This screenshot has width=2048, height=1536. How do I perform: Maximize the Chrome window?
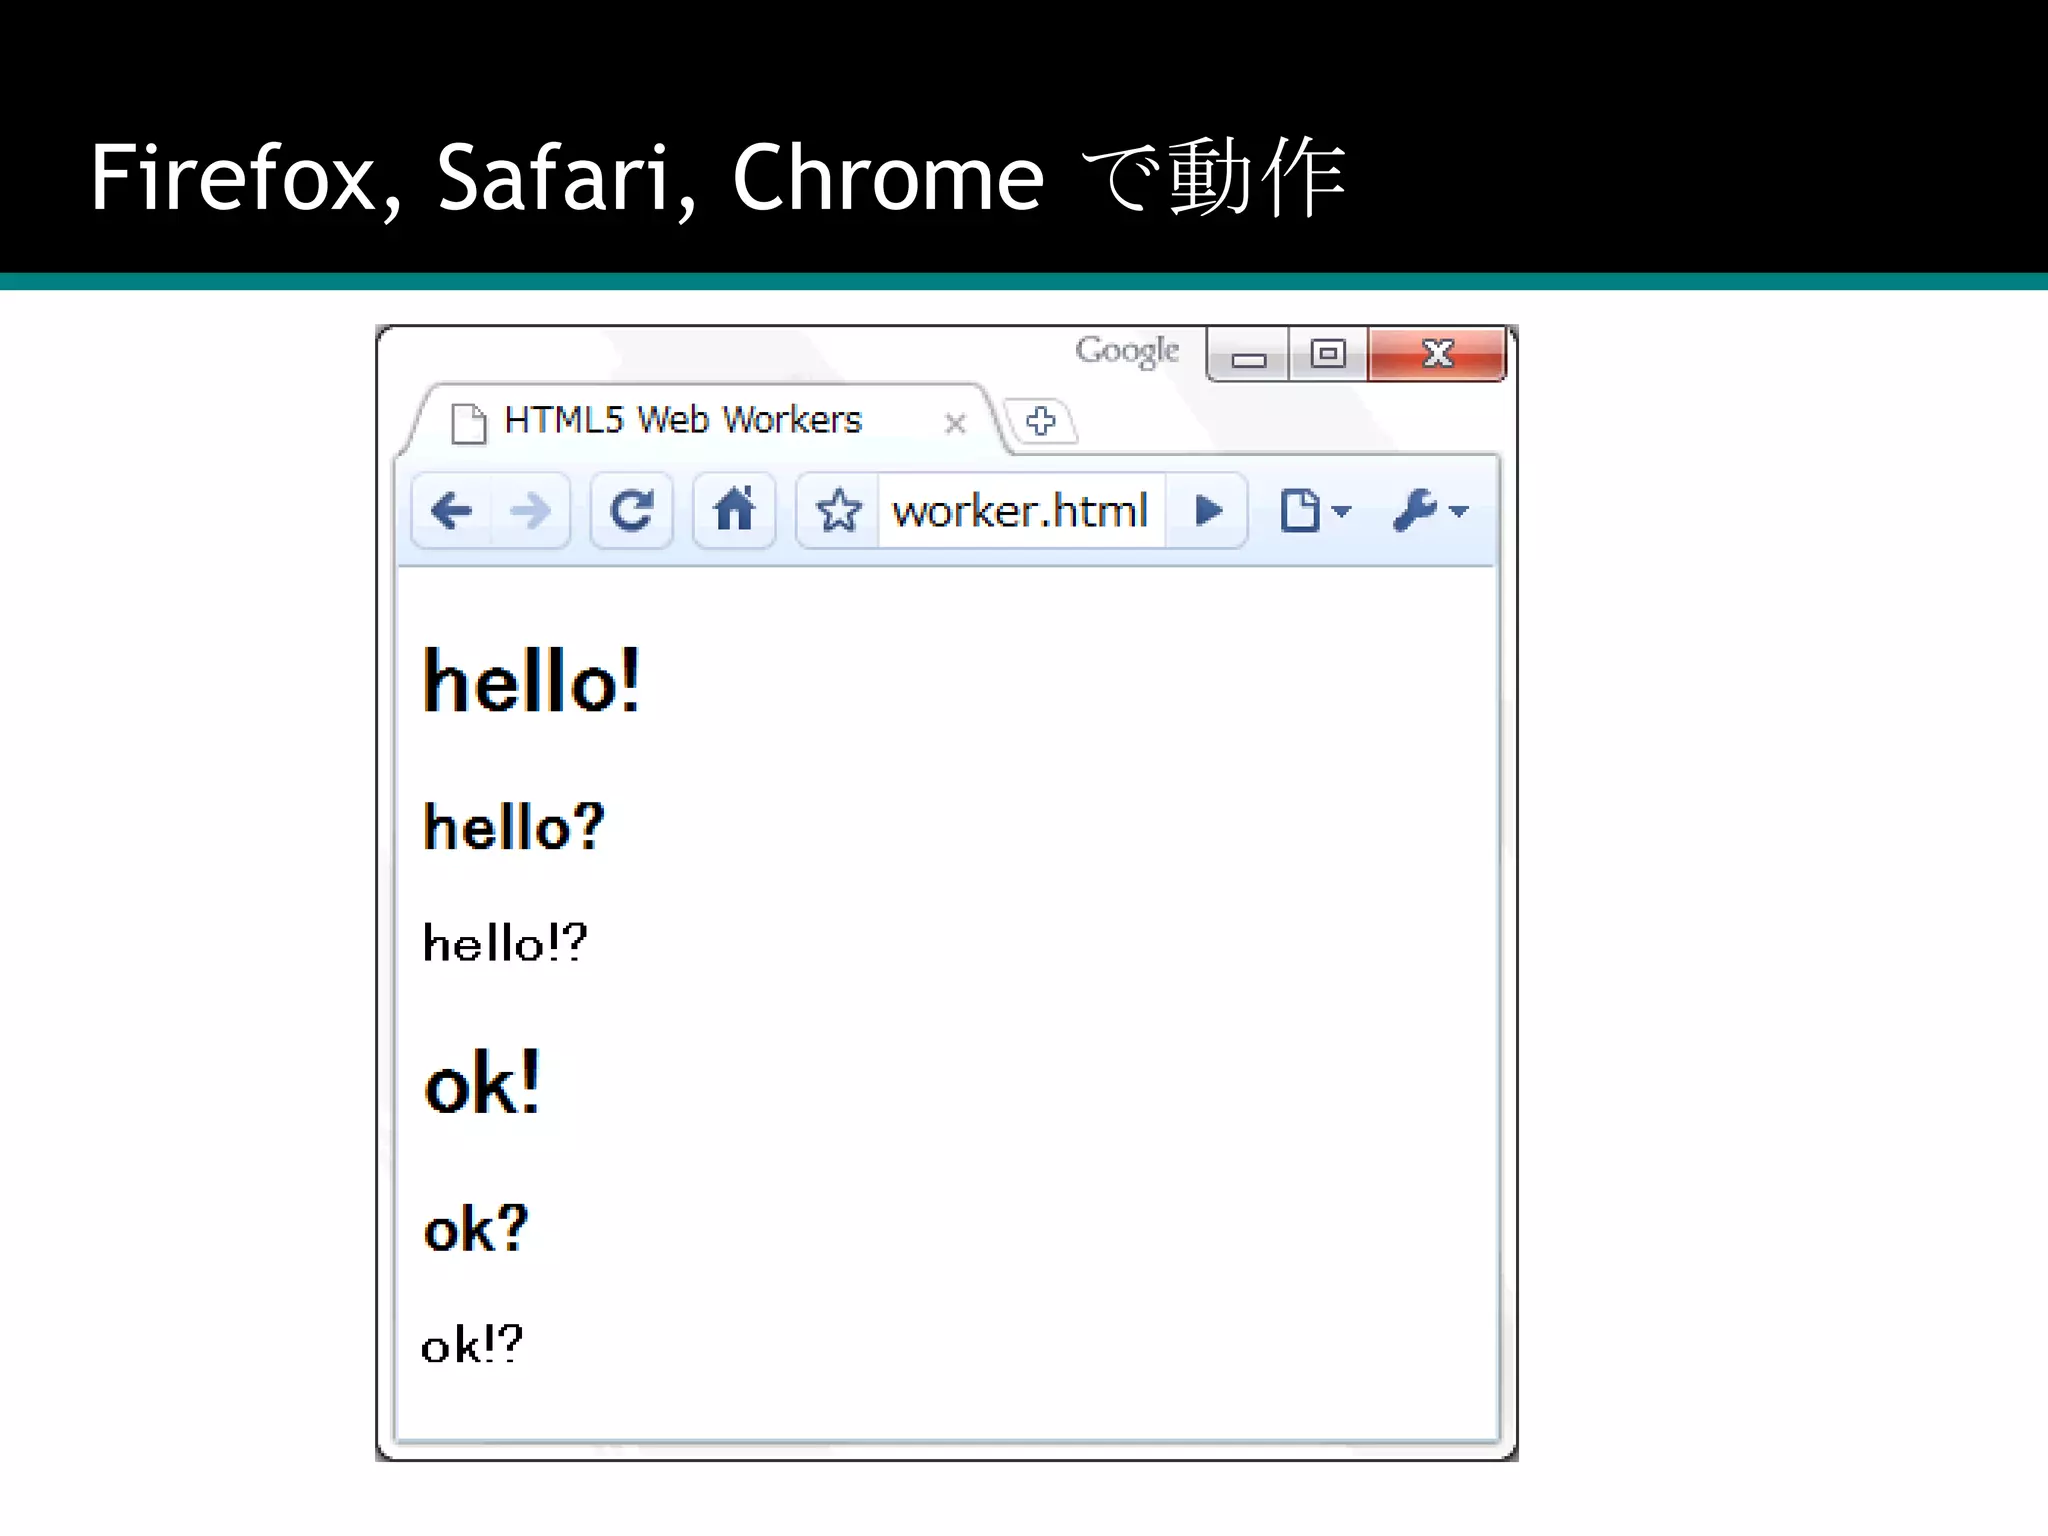pos(1328,355)
